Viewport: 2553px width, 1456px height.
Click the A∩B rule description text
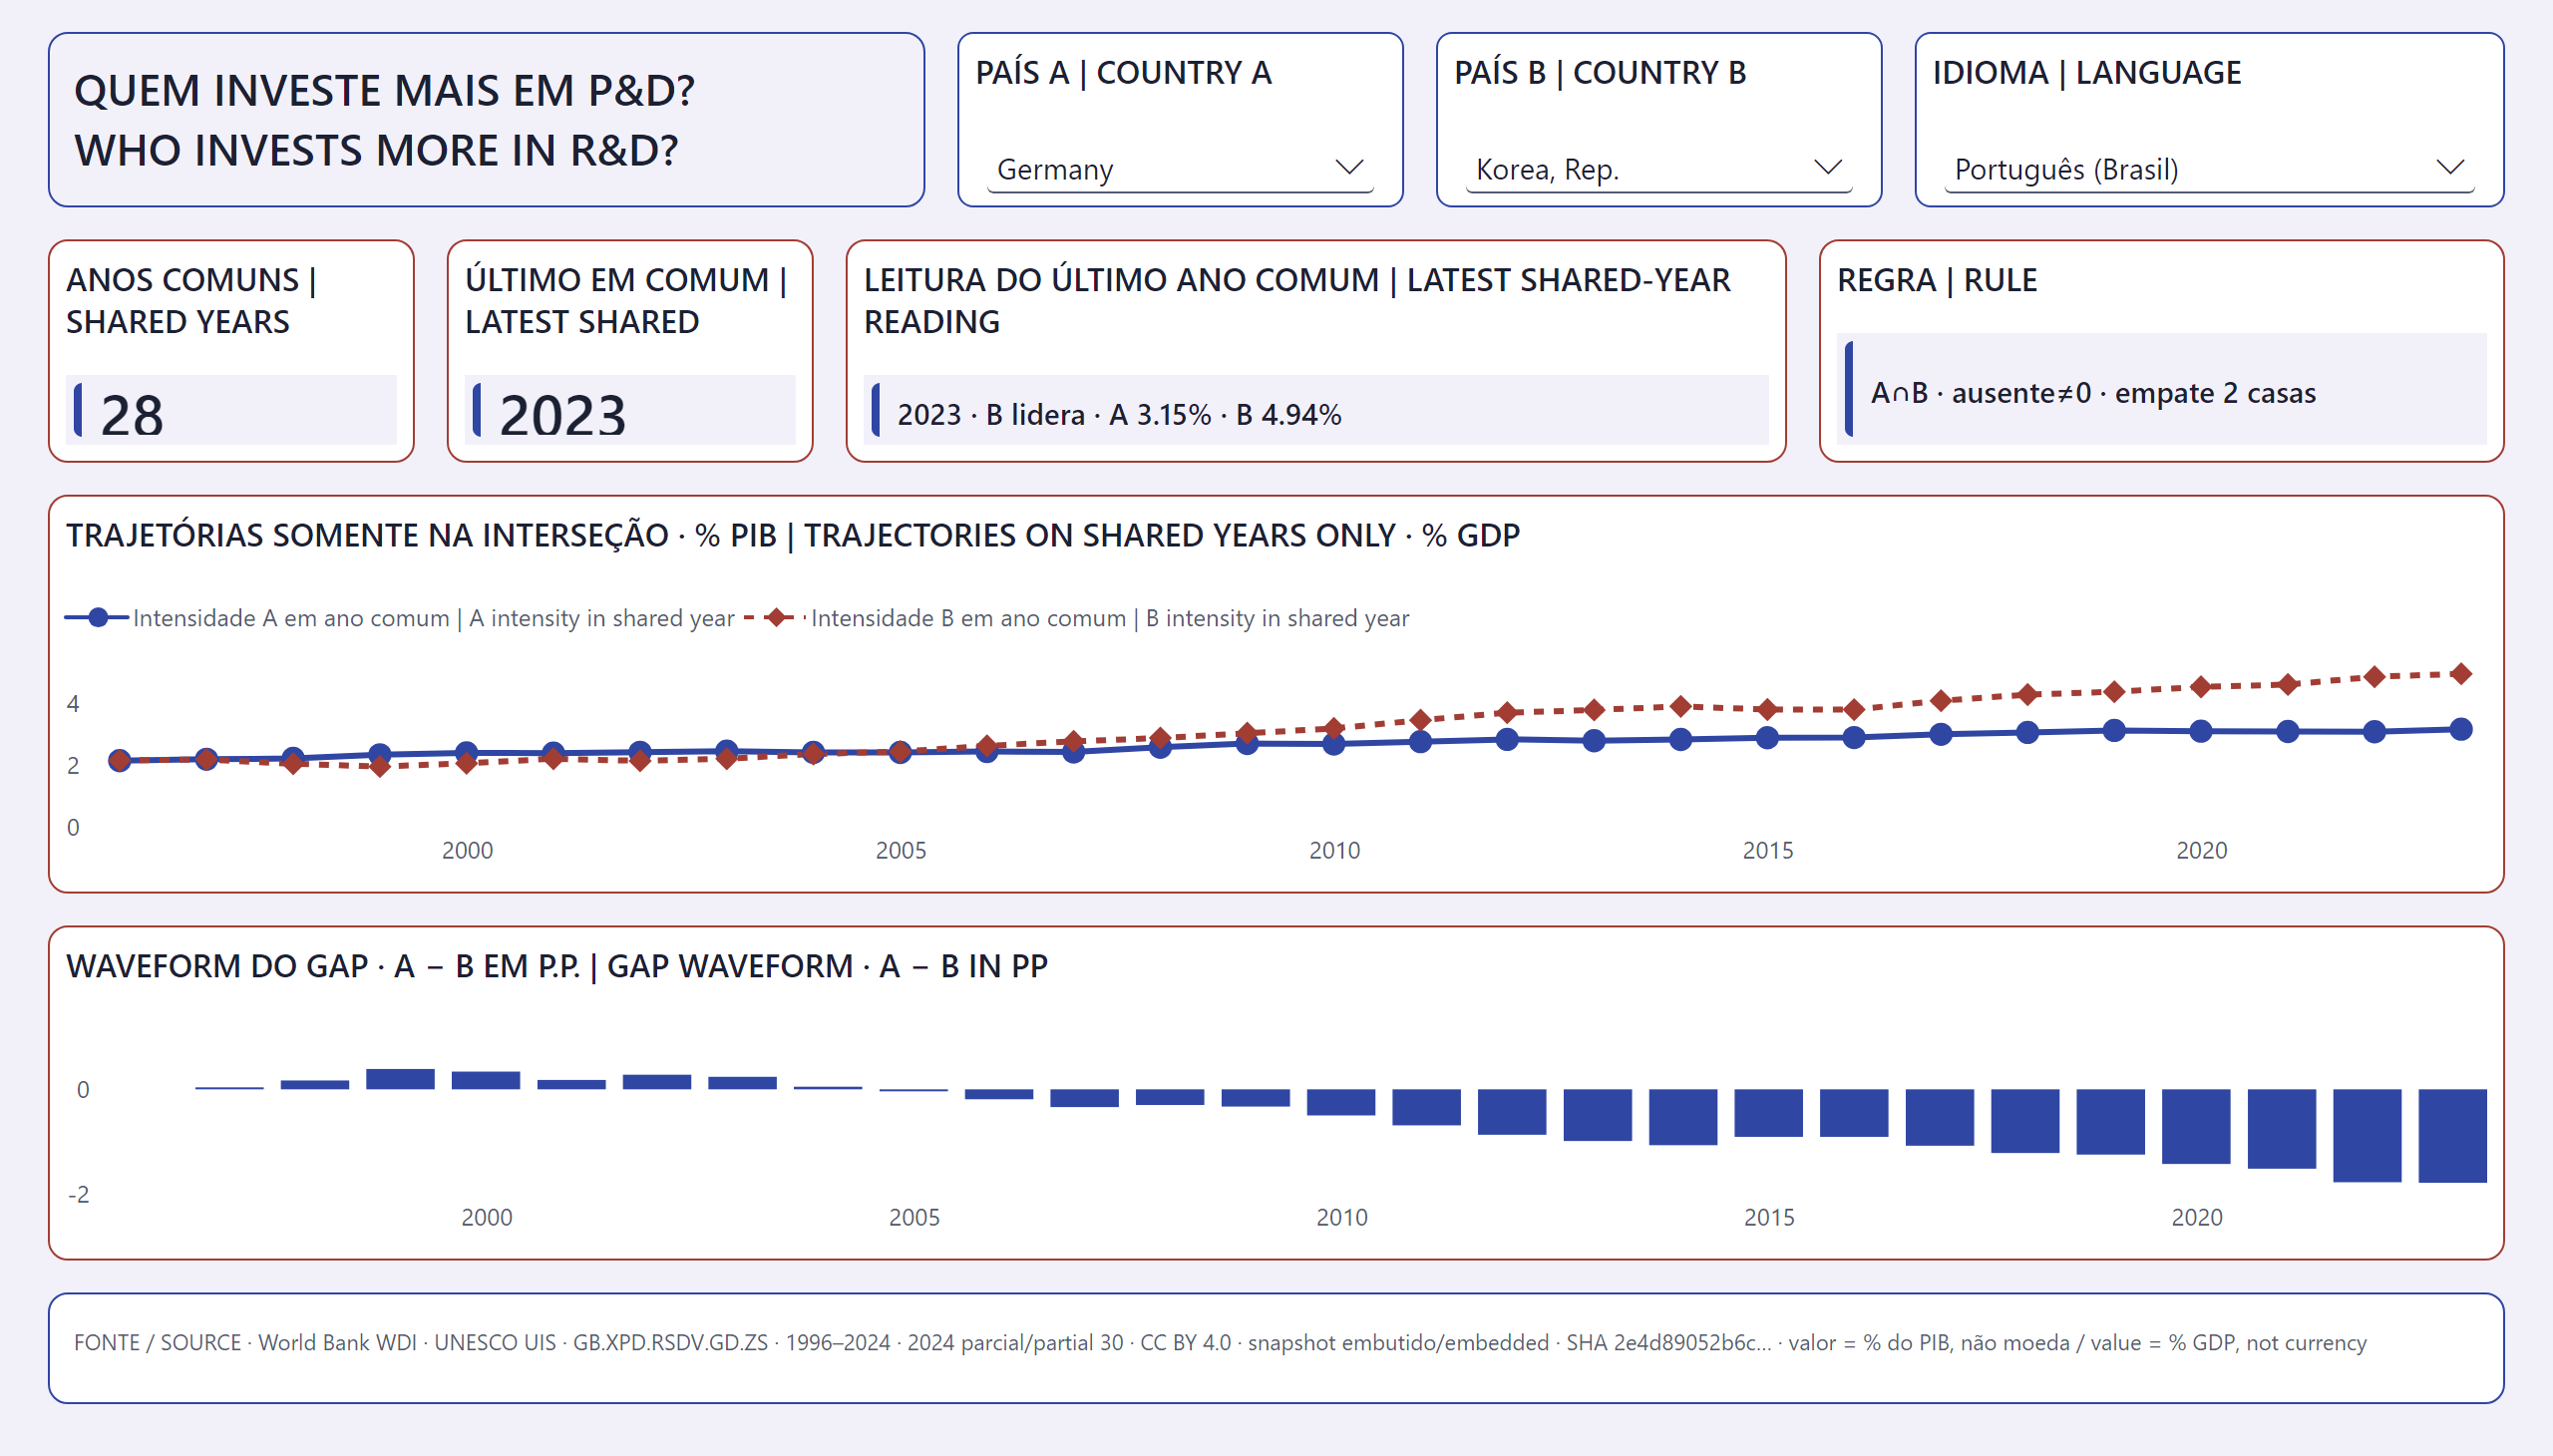[x=2093, y=393]
